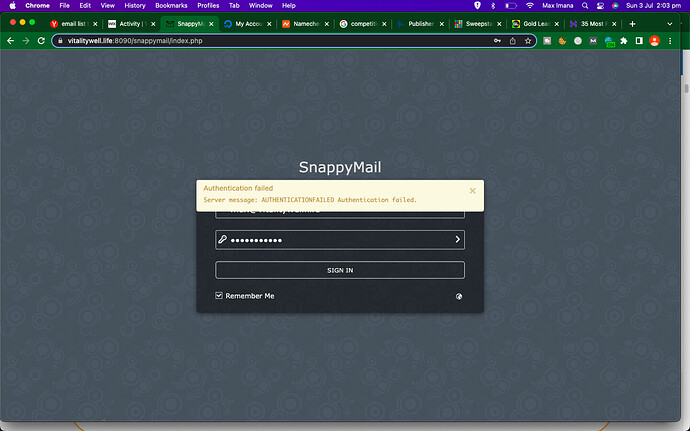Open the Tab menu
The image size is (690, 431).
tap(234, 5)
